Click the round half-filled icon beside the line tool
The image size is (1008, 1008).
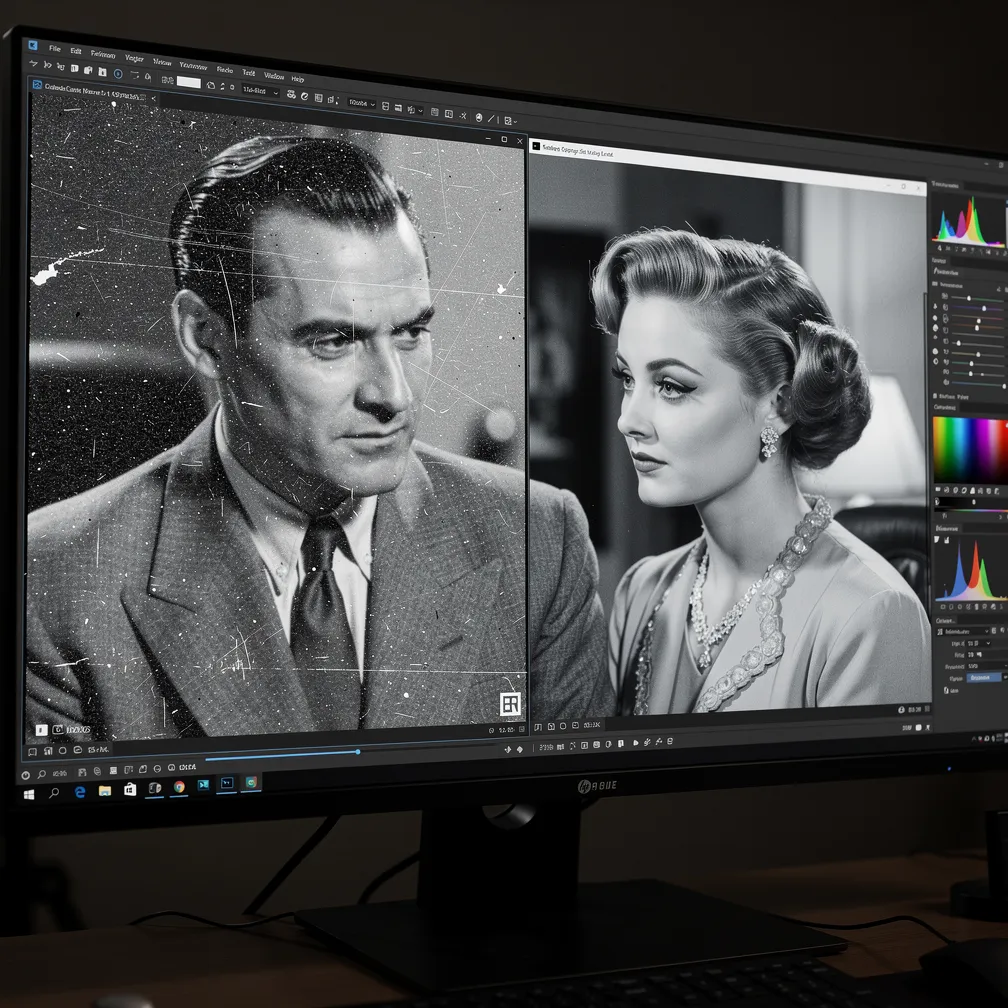(x=479, y=118)
